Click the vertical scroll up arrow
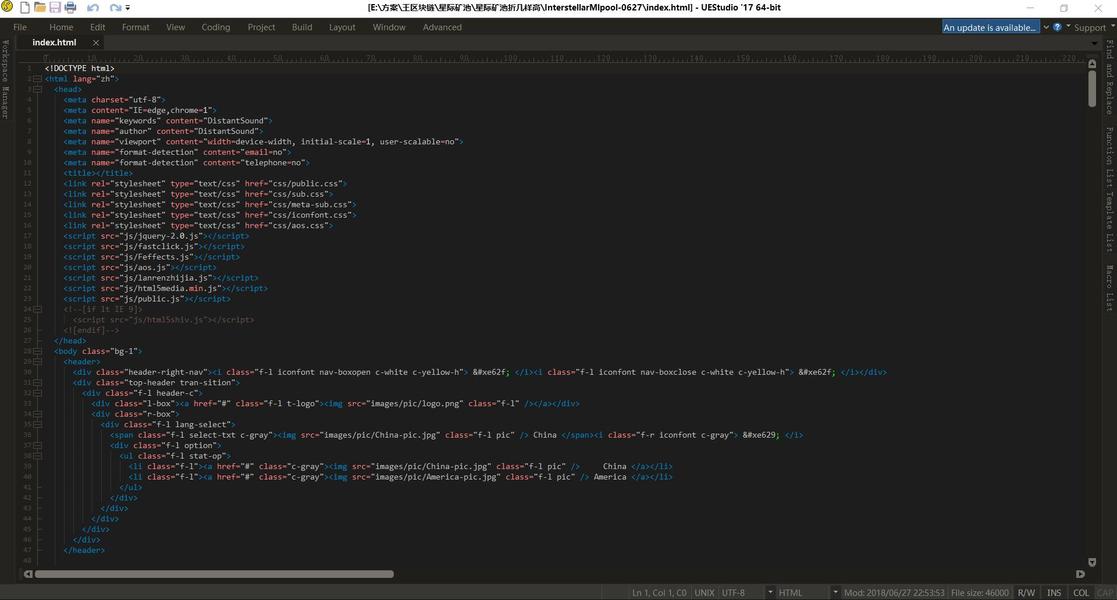This screenshot has height=600, width=1117. tap(1092, 63)
